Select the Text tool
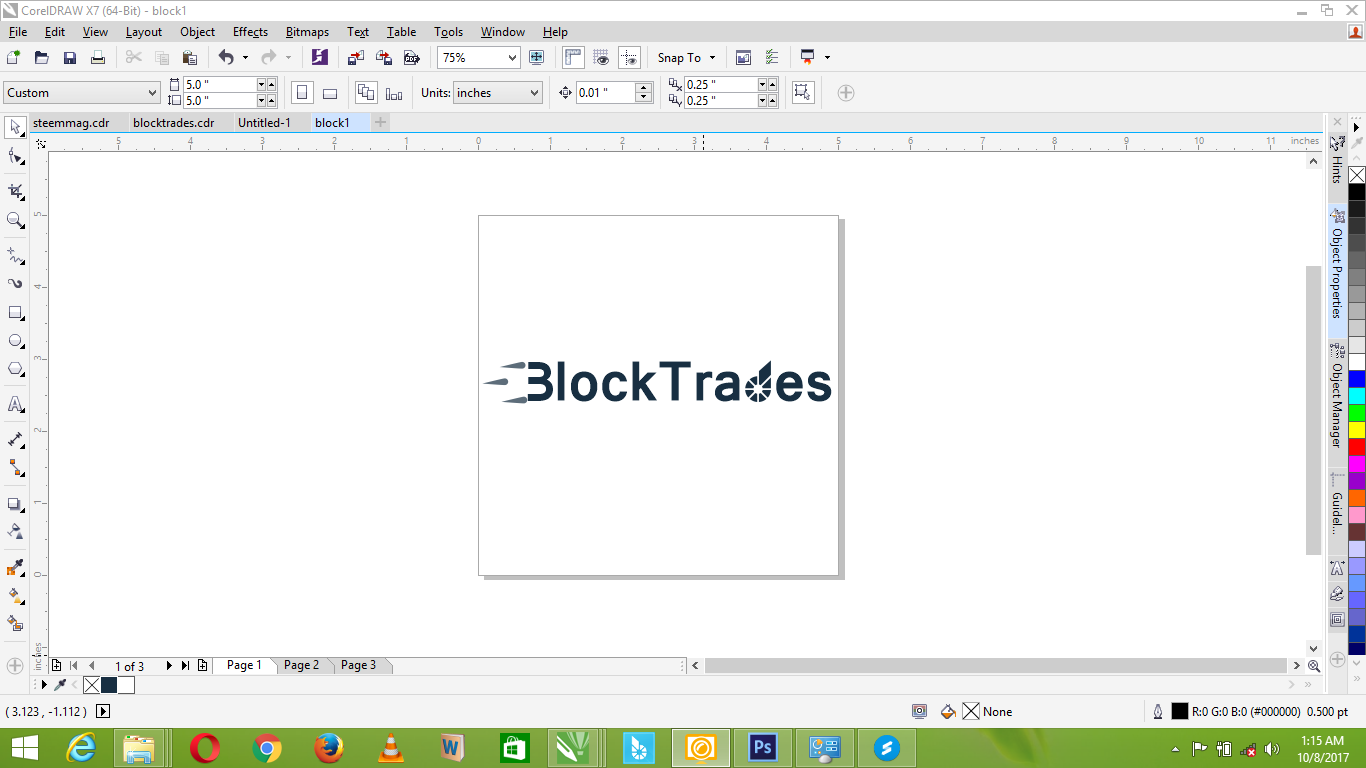Viewport: 1366px width, 768px height. click(15, 405)
